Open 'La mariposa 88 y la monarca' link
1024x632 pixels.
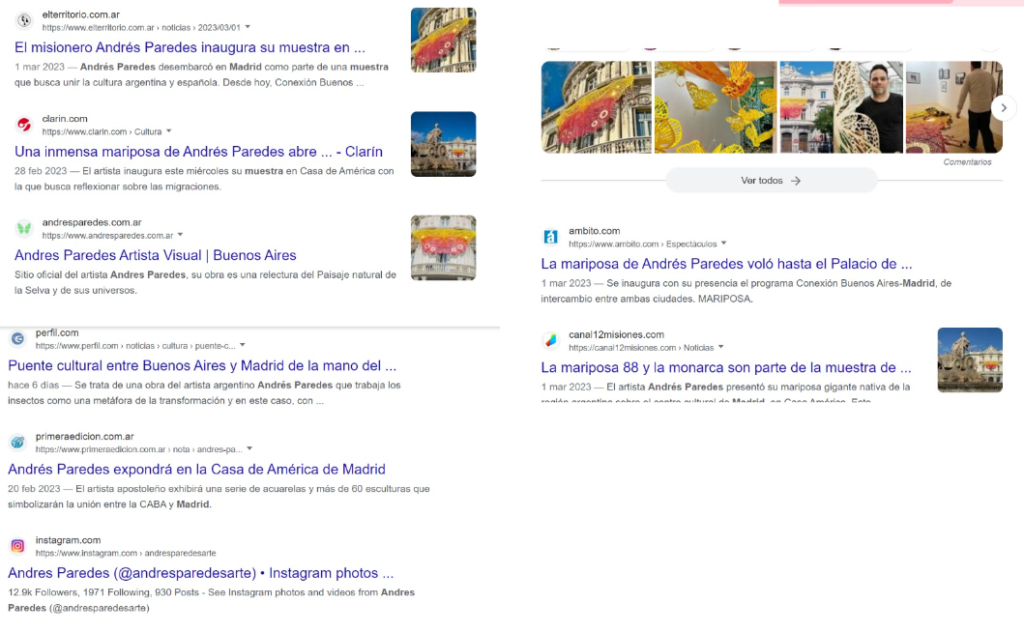point(726,368)
